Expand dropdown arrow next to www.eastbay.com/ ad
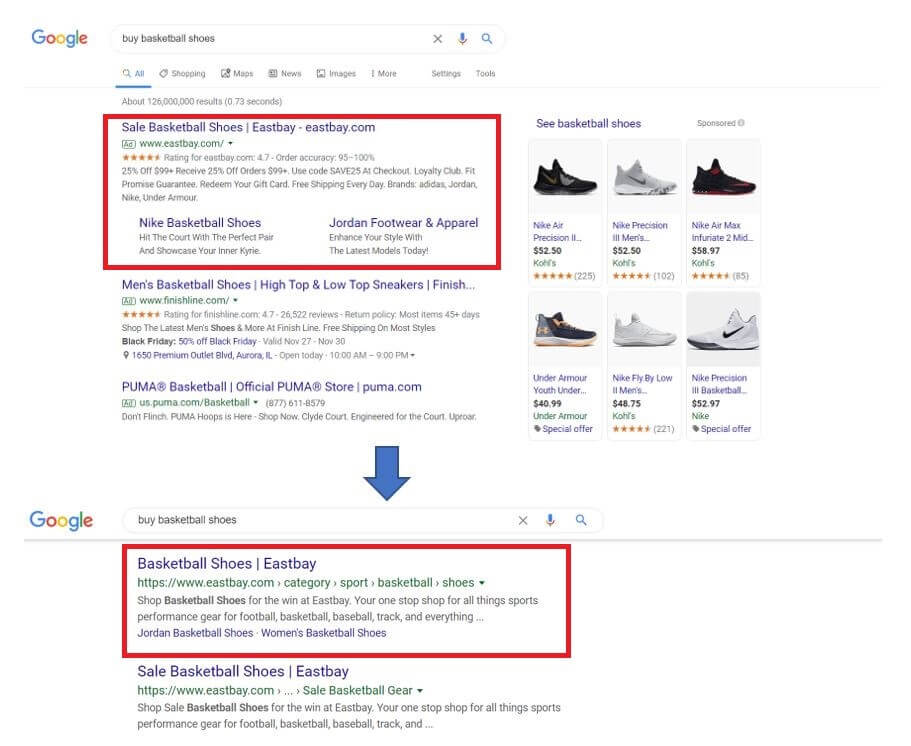This screenshot has width=911, height=746. (231, 144)
